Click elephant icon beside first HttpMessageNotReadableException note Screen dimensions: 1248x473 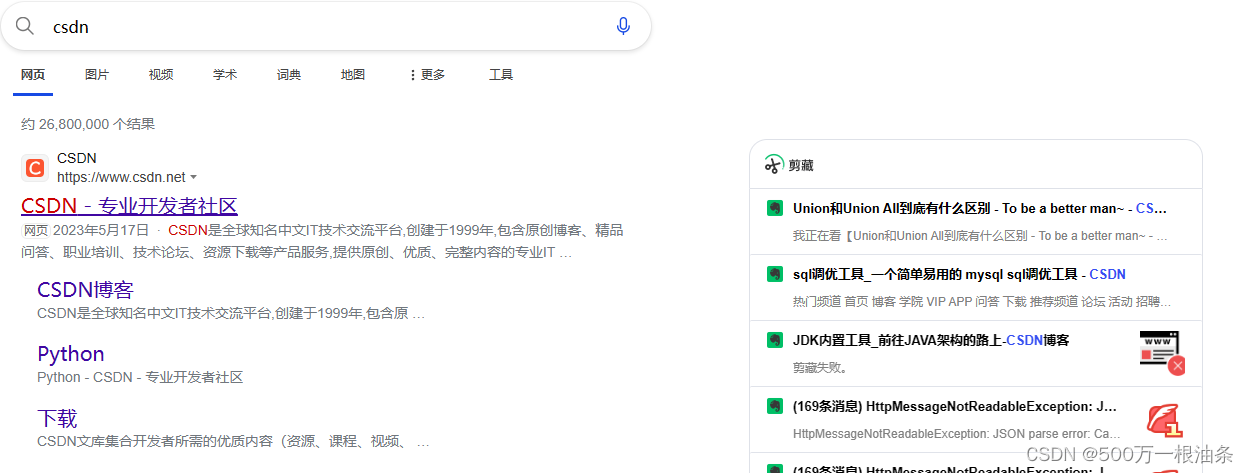773,406
